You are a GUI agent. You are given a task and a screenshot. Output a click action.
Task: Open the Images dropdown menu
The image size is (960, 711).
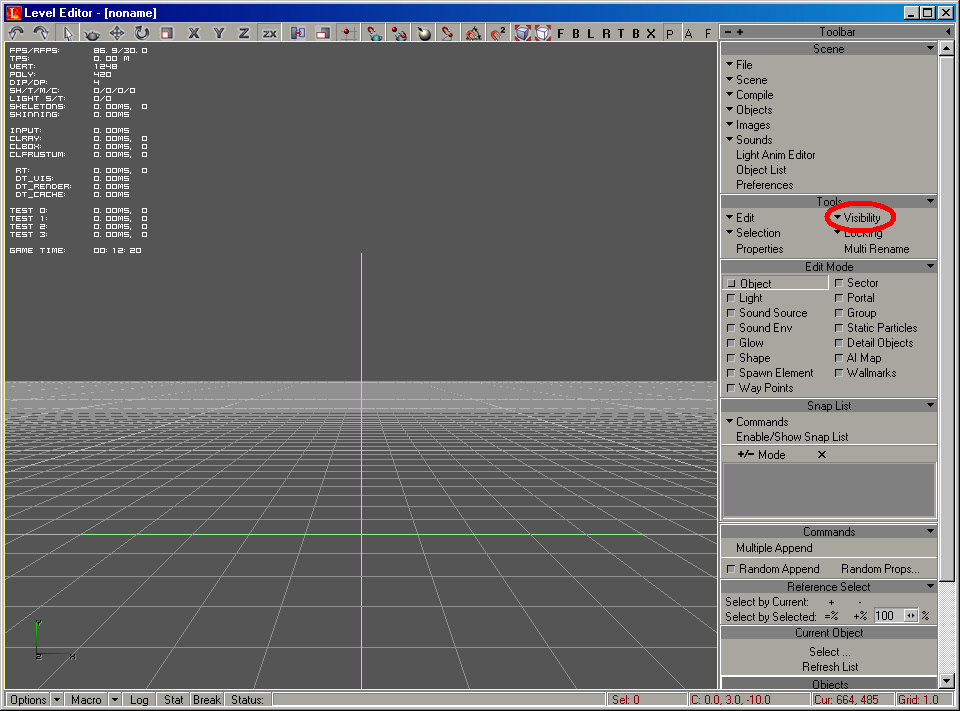tap(748, 125)
